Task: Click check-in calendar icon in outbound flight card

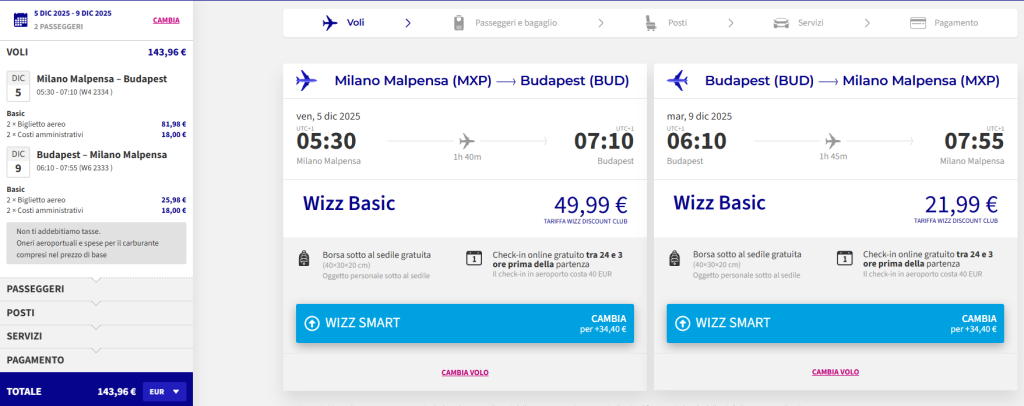Action: [x=473, y=258]
